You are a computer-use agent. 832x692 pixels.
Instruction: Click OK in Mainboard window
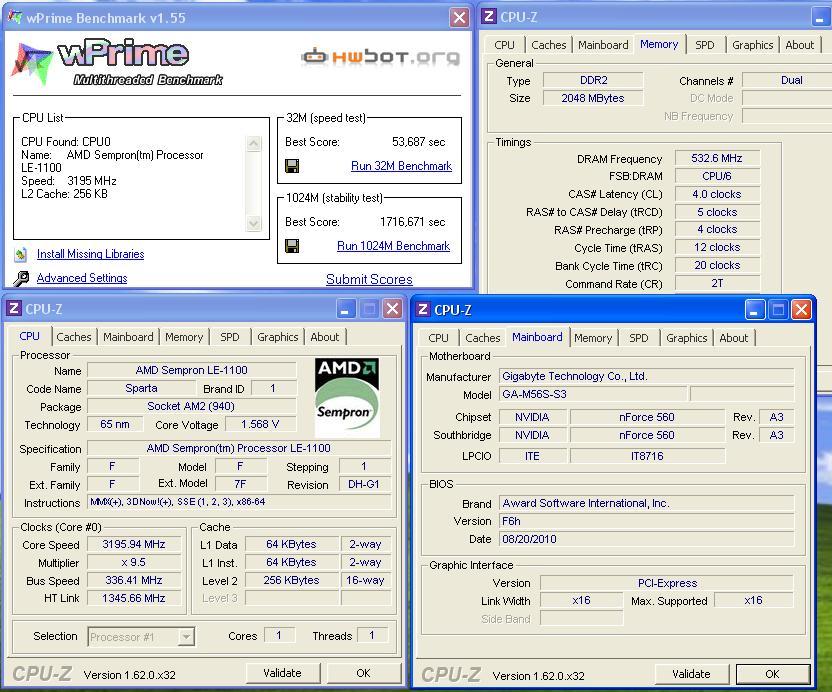[773, 674]
